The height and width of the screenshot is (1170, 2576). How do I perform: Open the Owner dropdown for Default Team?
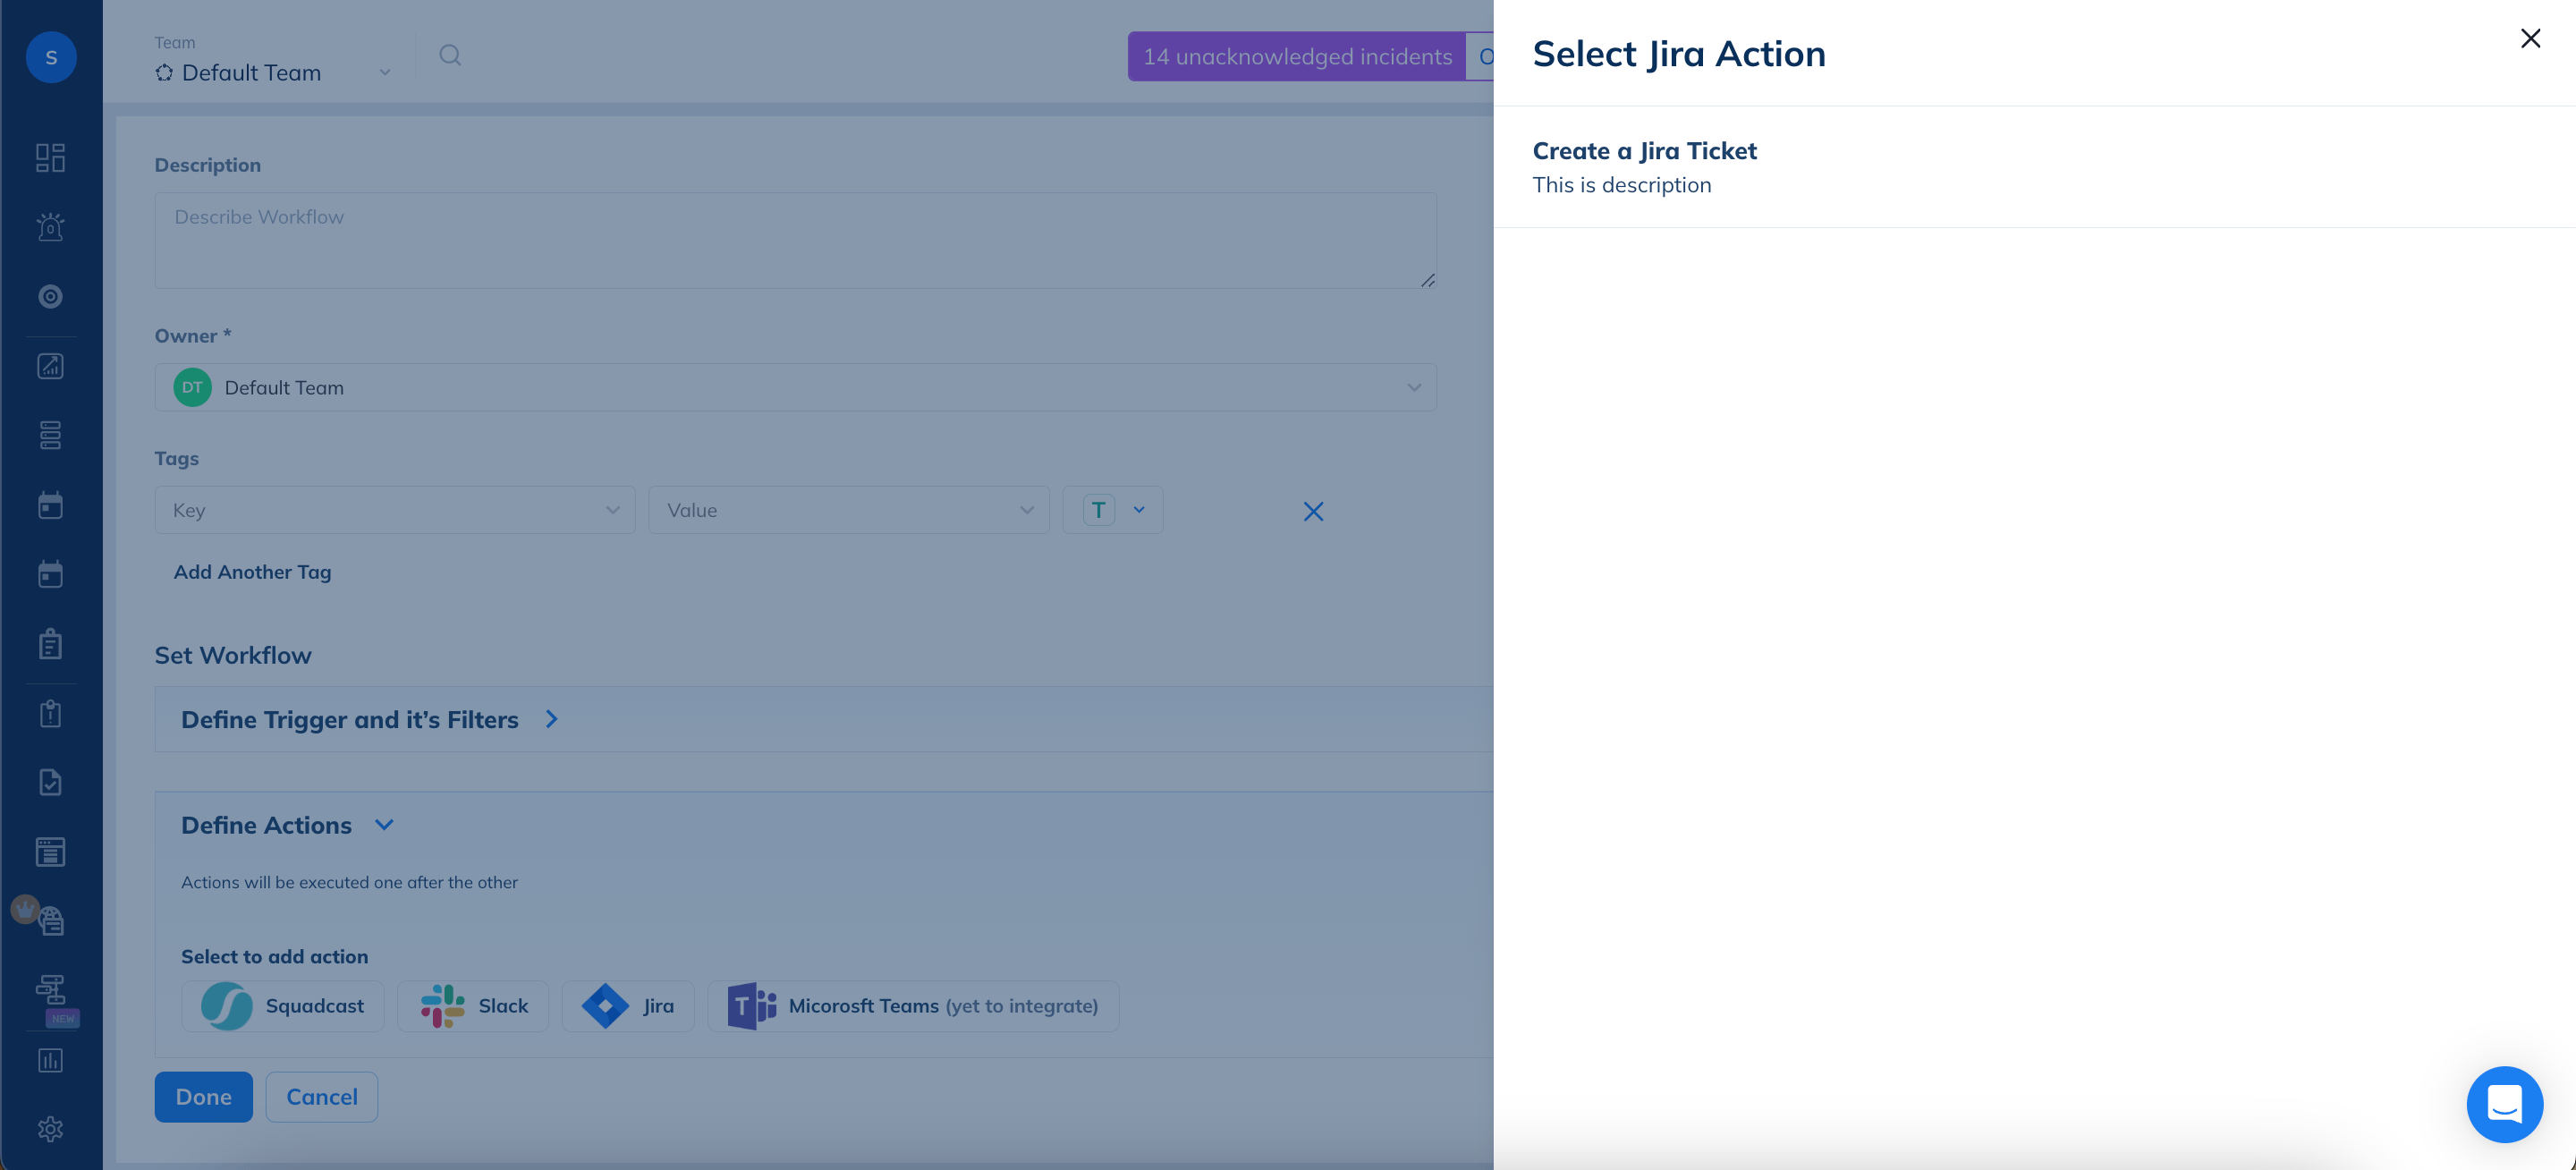pyautogui.click(x=795, y=387)
